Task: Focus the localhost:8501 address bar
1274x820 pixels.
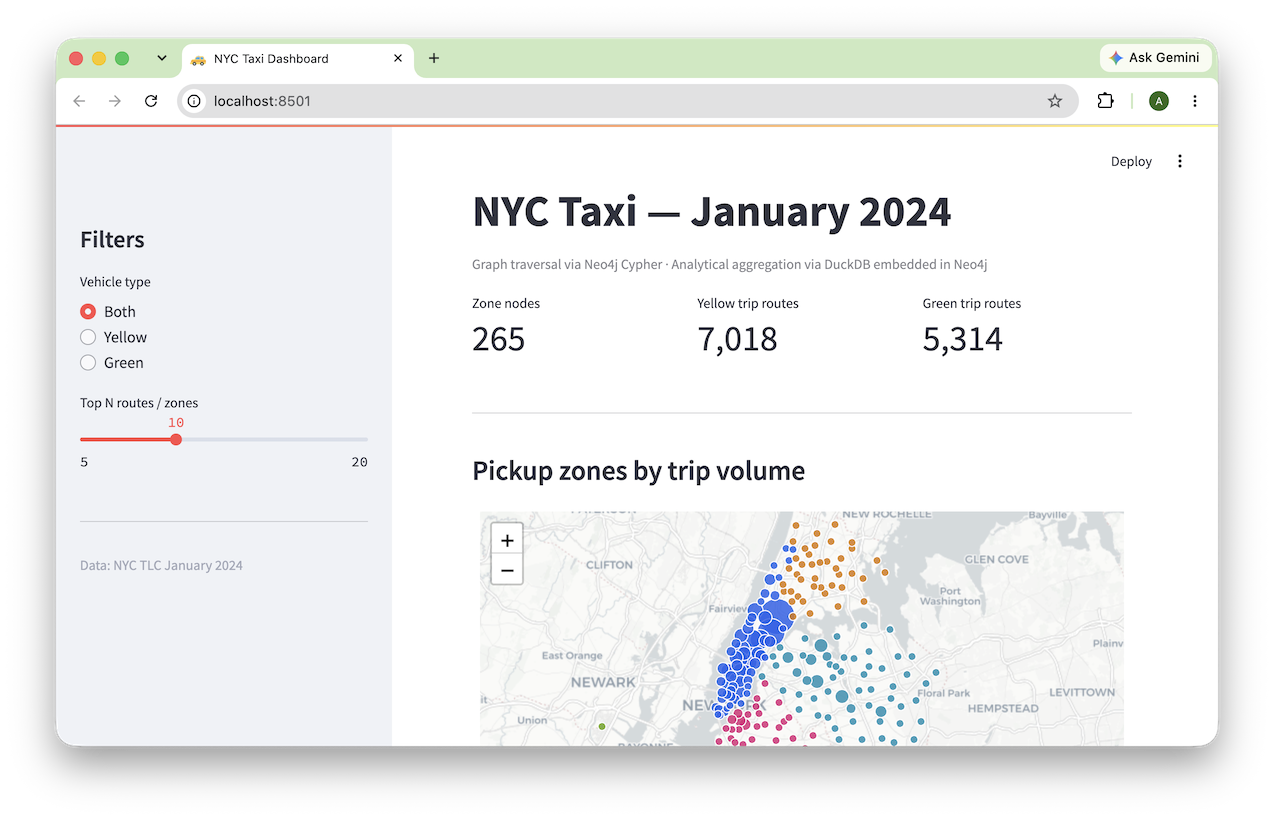Action: (x=628, y=101)
